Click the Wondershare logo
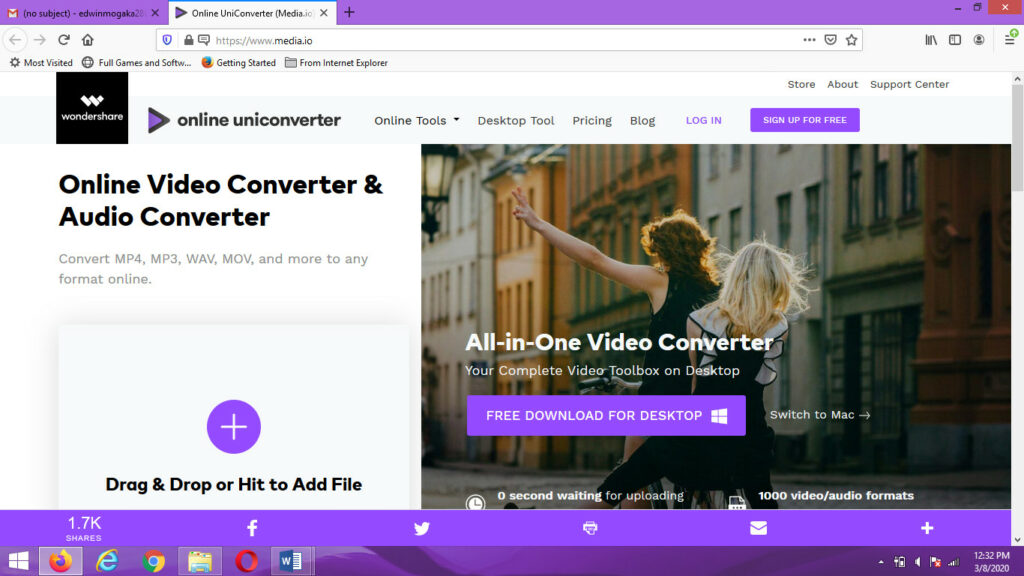 pyautogui.click(x=92, y=108)
